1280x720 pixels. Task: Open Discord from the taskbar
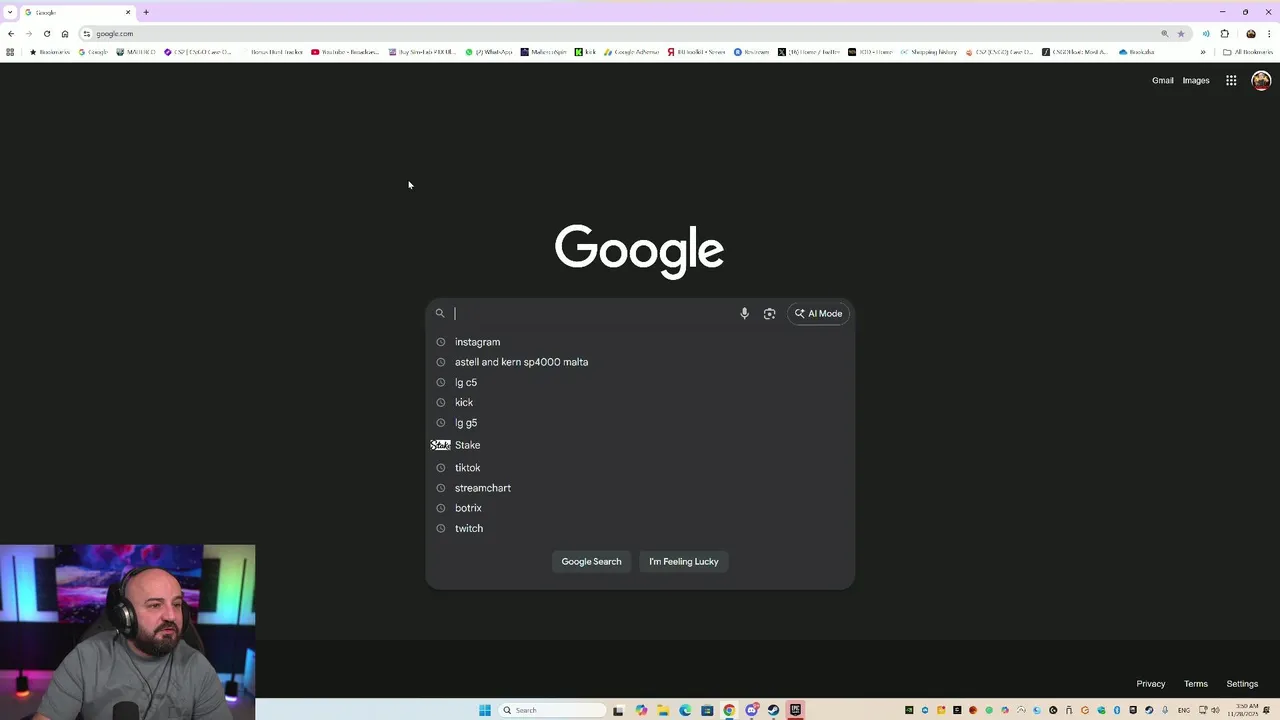click(751, 710)
